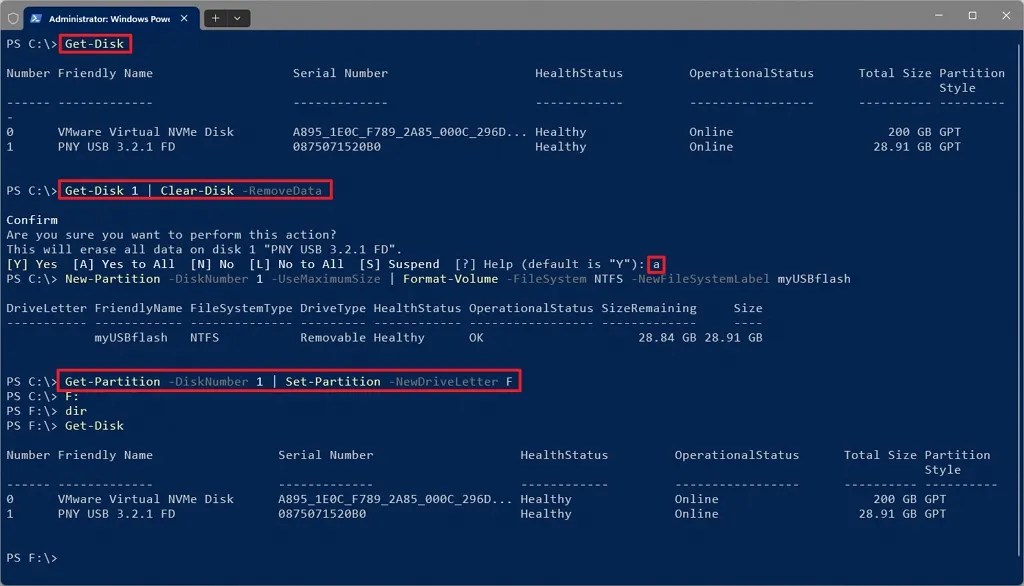1024x586 pixels.
Task: Click the 'Confirm' prompt heading
Action: coord(32,220)
